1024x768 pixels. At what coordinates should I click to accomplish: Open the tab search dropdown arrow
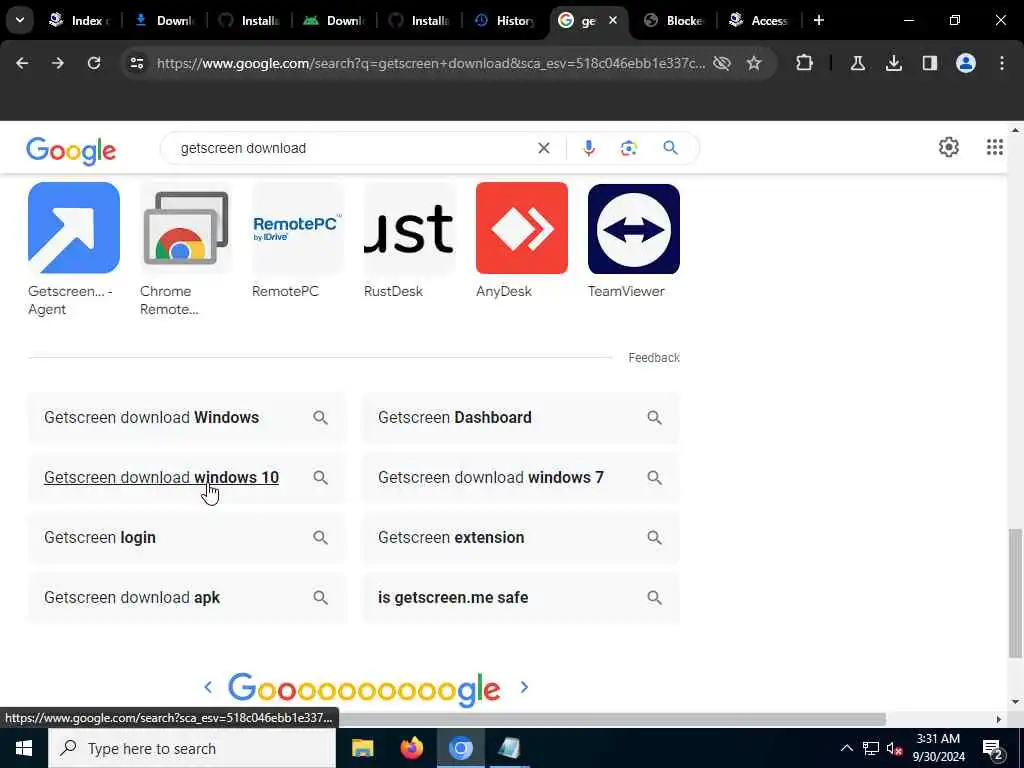[x=20, y=20]
